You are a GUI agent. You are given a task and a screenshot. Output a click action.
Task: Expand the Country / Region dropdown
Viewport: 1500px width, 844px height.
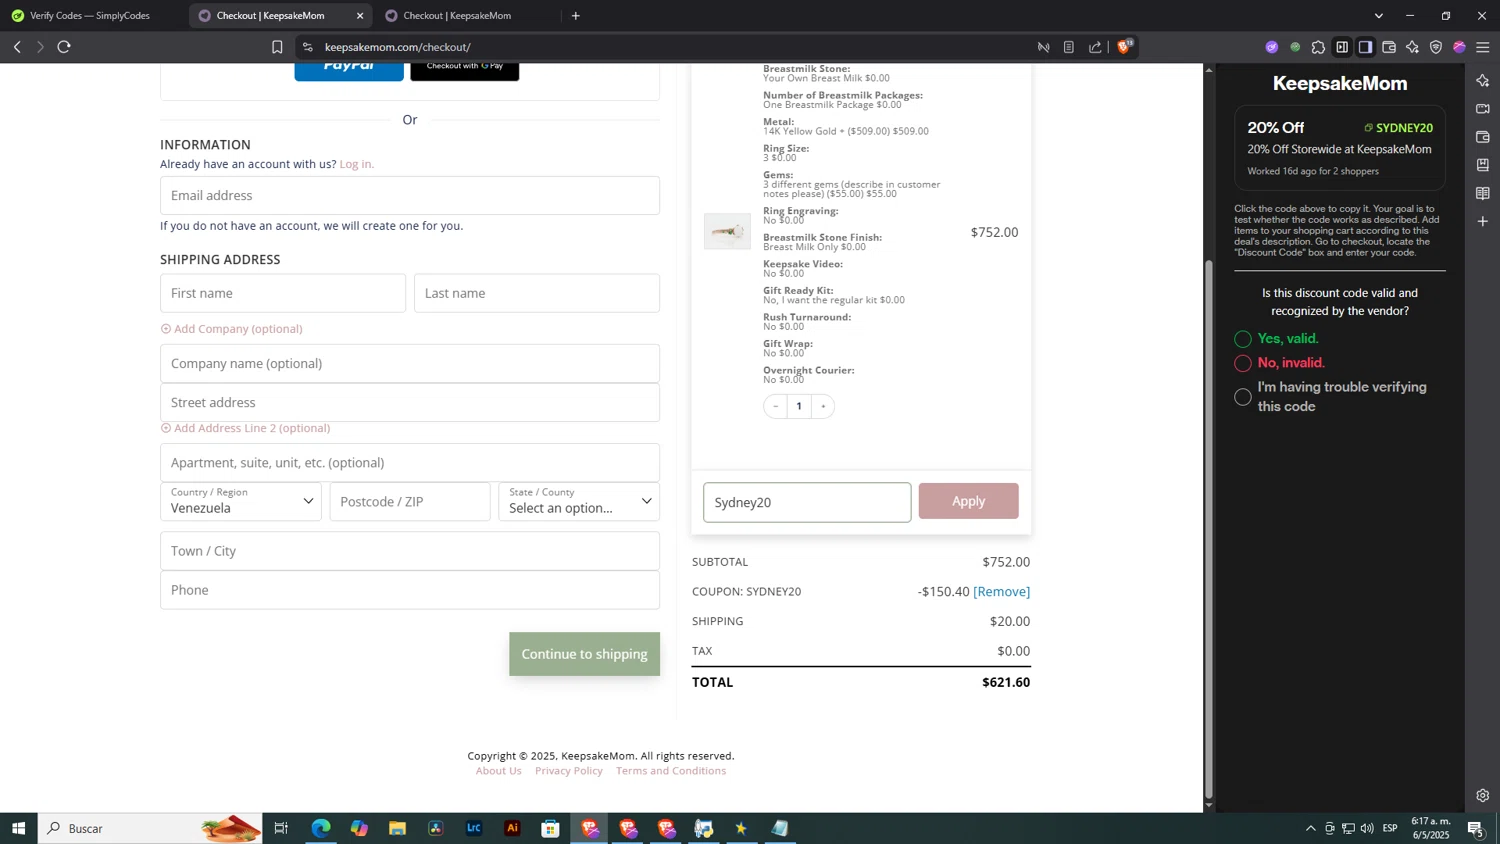[x=241, y=501]
